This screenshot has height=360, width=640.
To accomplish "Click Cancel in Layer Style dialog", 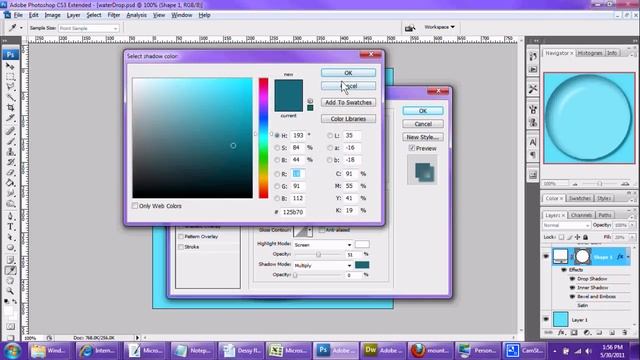I will tap(422, 124).
